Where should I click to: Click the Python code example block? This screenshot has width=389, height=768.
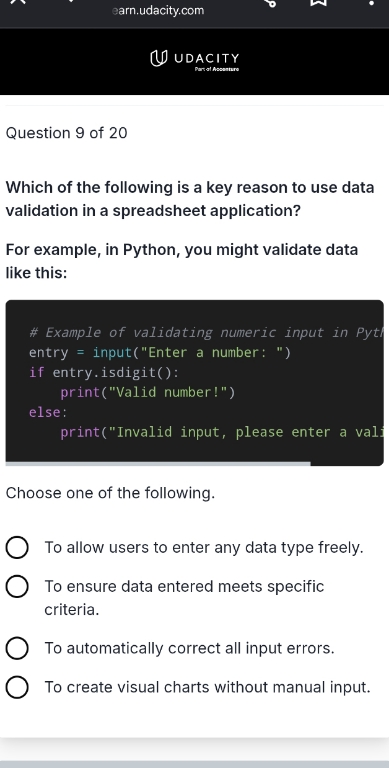[194, 383]
